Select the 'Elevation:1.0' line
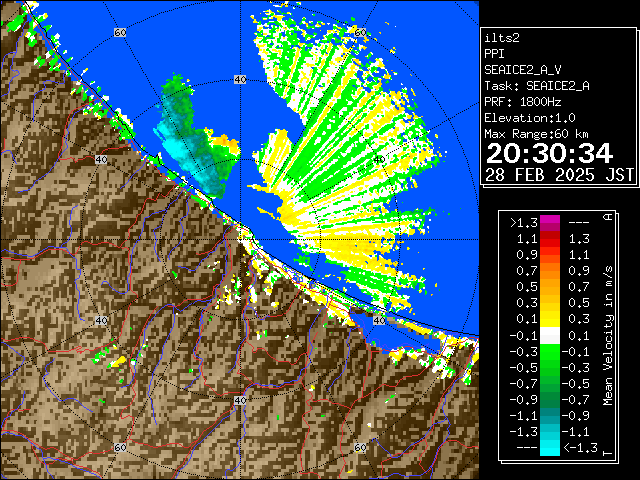The image size is (640, 480). 530,118
